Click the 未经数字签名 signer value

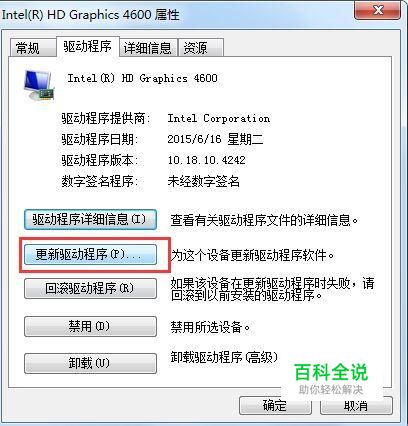click(204, 181)
